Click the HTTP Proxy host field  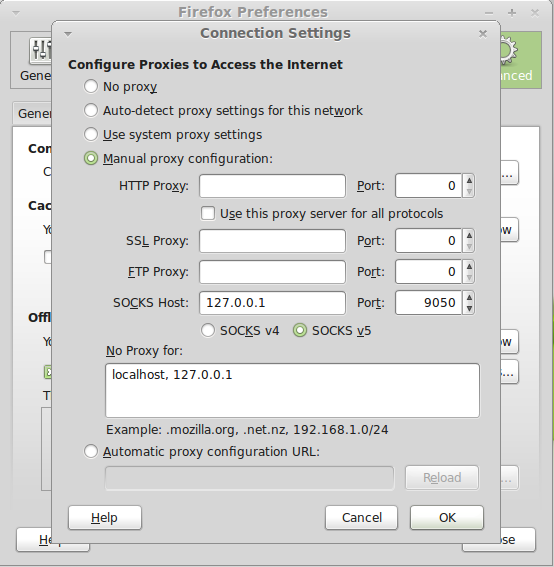272,186
